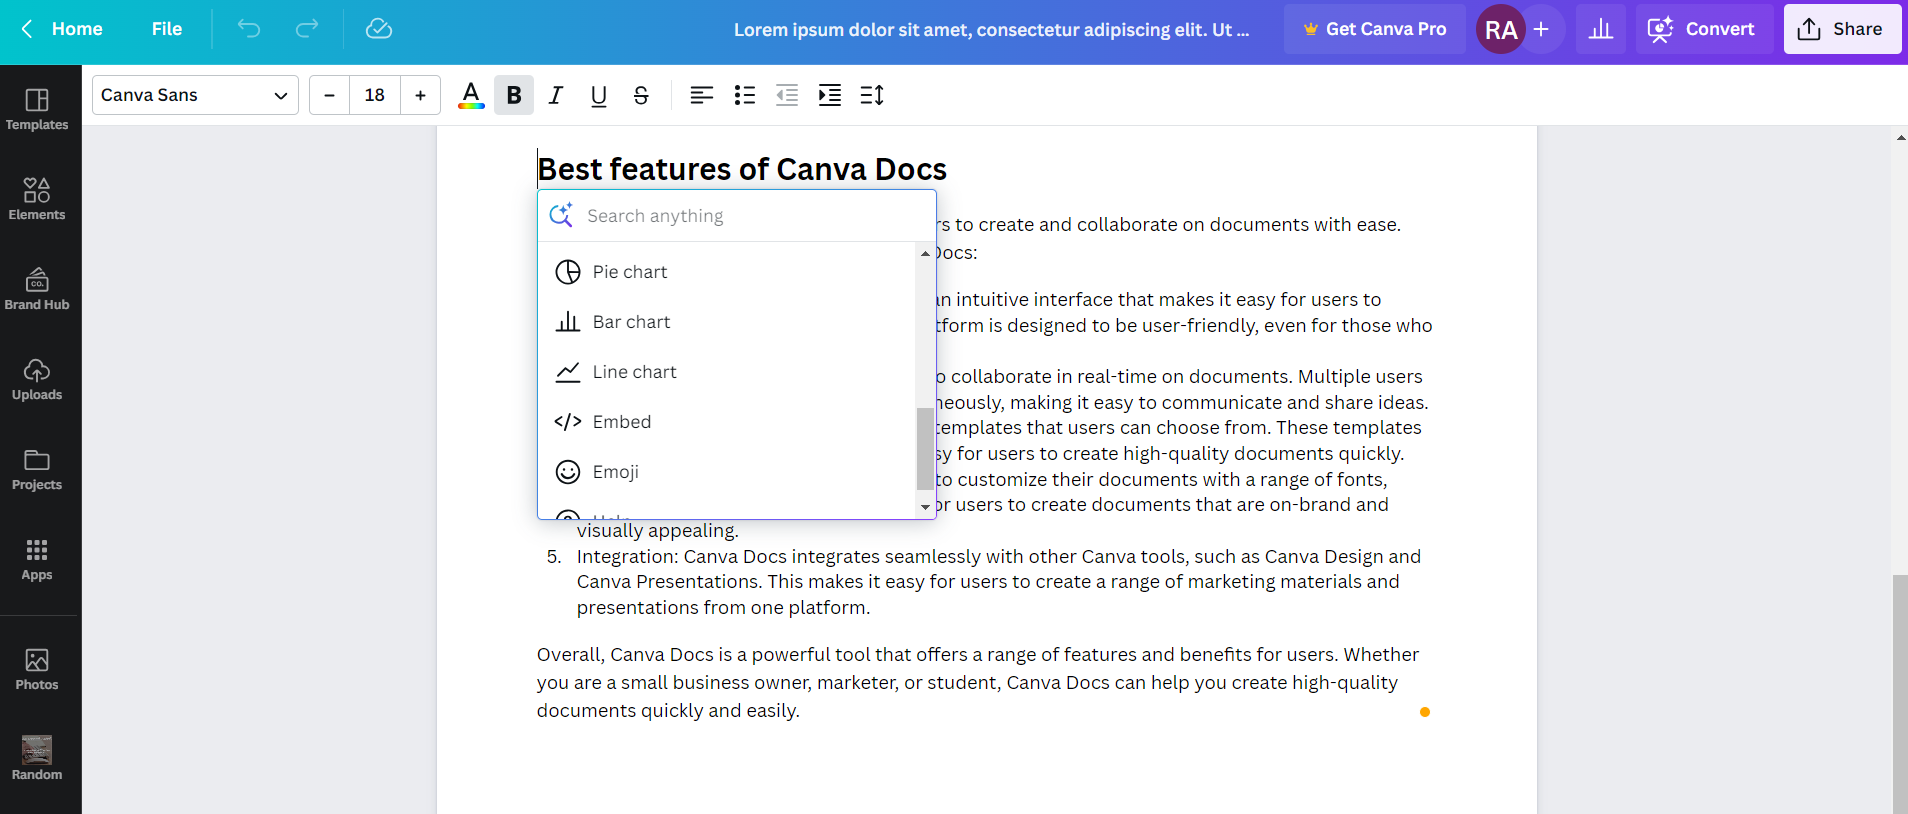The width and height of the screenshot is (1908, 814).
Task: Open the Brand Hub panel
Action: [37, 290]
